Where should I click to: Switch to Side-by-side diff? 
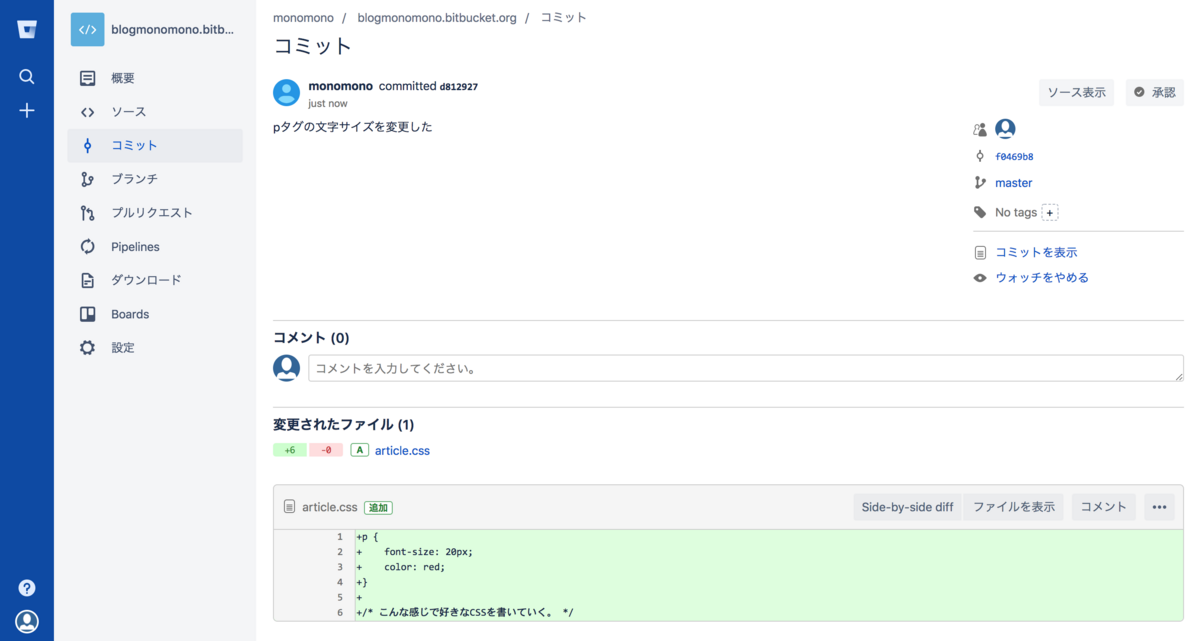(907, 507)
